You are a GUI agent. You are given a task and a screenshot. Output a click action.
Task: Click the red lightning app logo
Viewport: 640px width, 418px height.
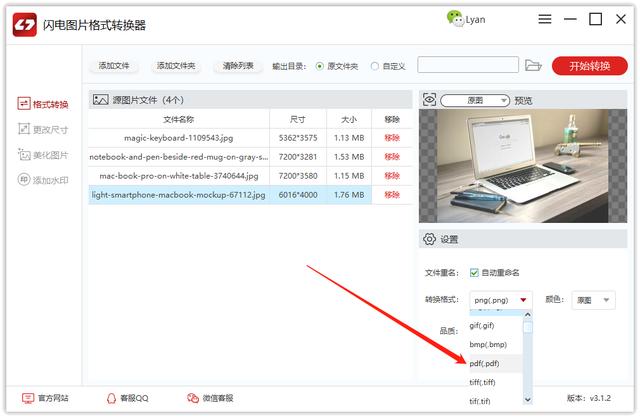click(x=24, y=24)
